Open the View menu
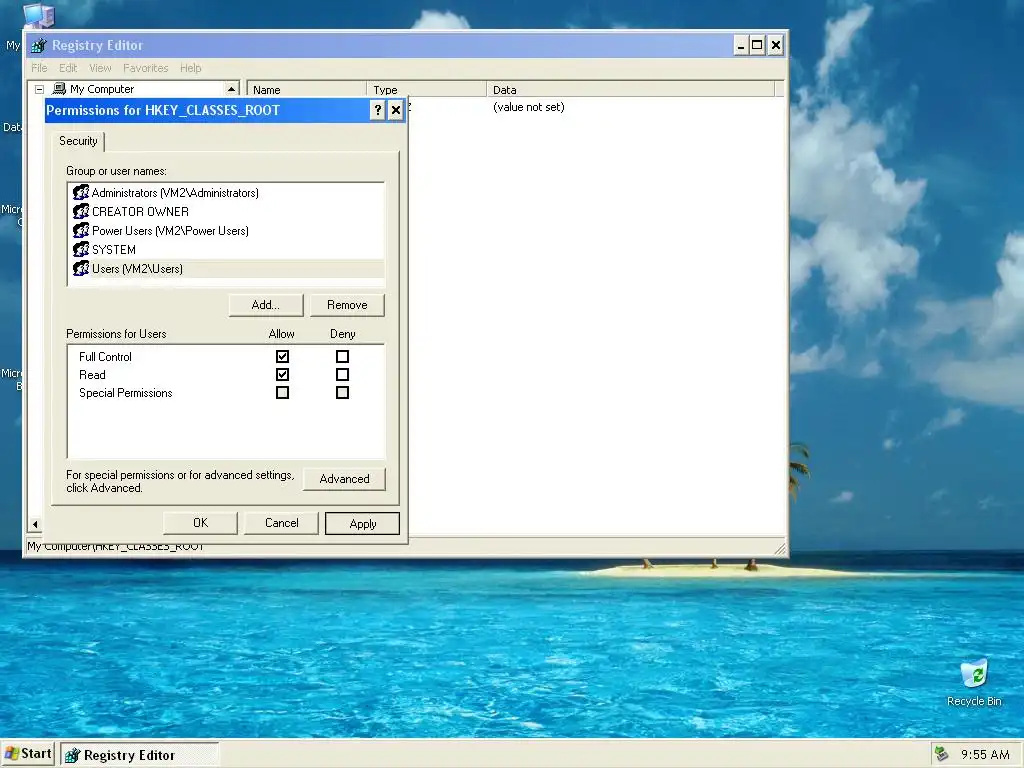Viewport: 1024px width, 768px height. point(100,68)
